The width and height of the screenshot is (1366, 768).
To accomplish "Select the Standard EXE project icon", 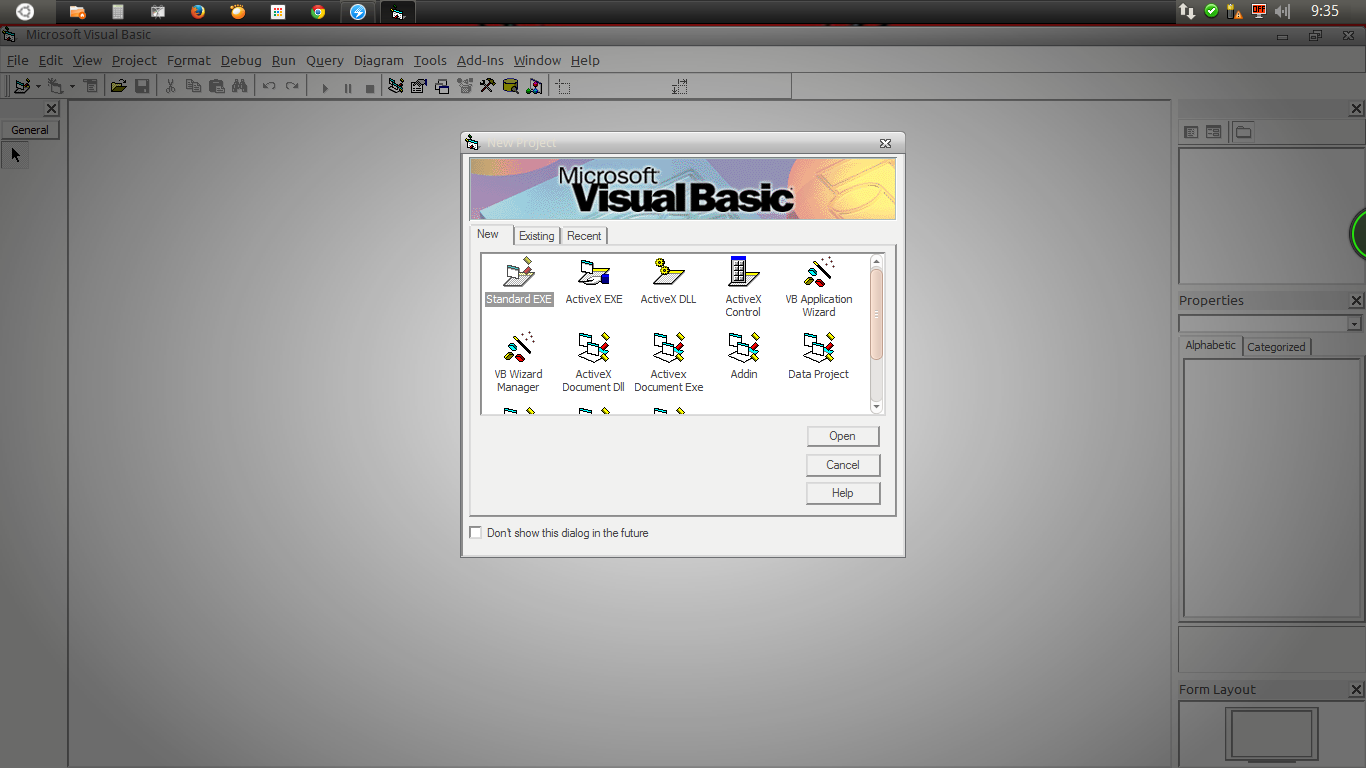I will coord(519,281).
